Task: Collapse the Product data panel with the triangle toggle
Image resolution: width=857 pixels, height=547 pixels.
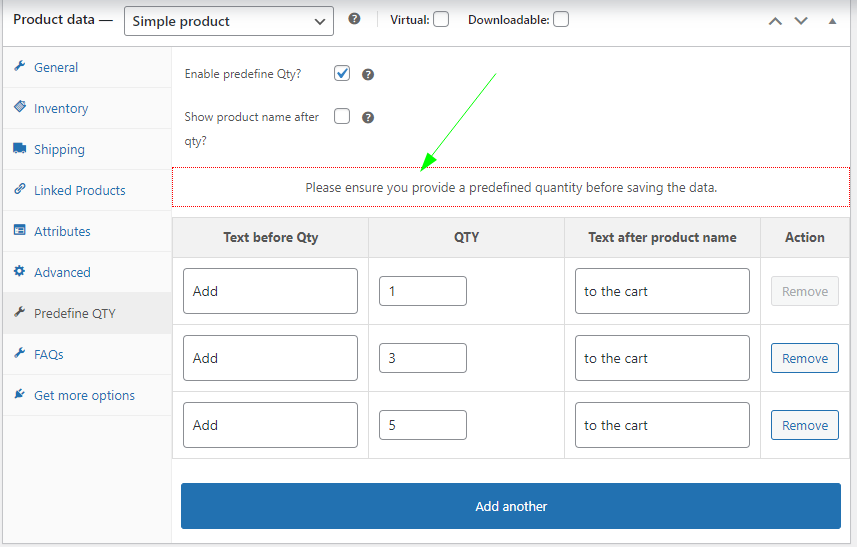Action: click(832, 20)
